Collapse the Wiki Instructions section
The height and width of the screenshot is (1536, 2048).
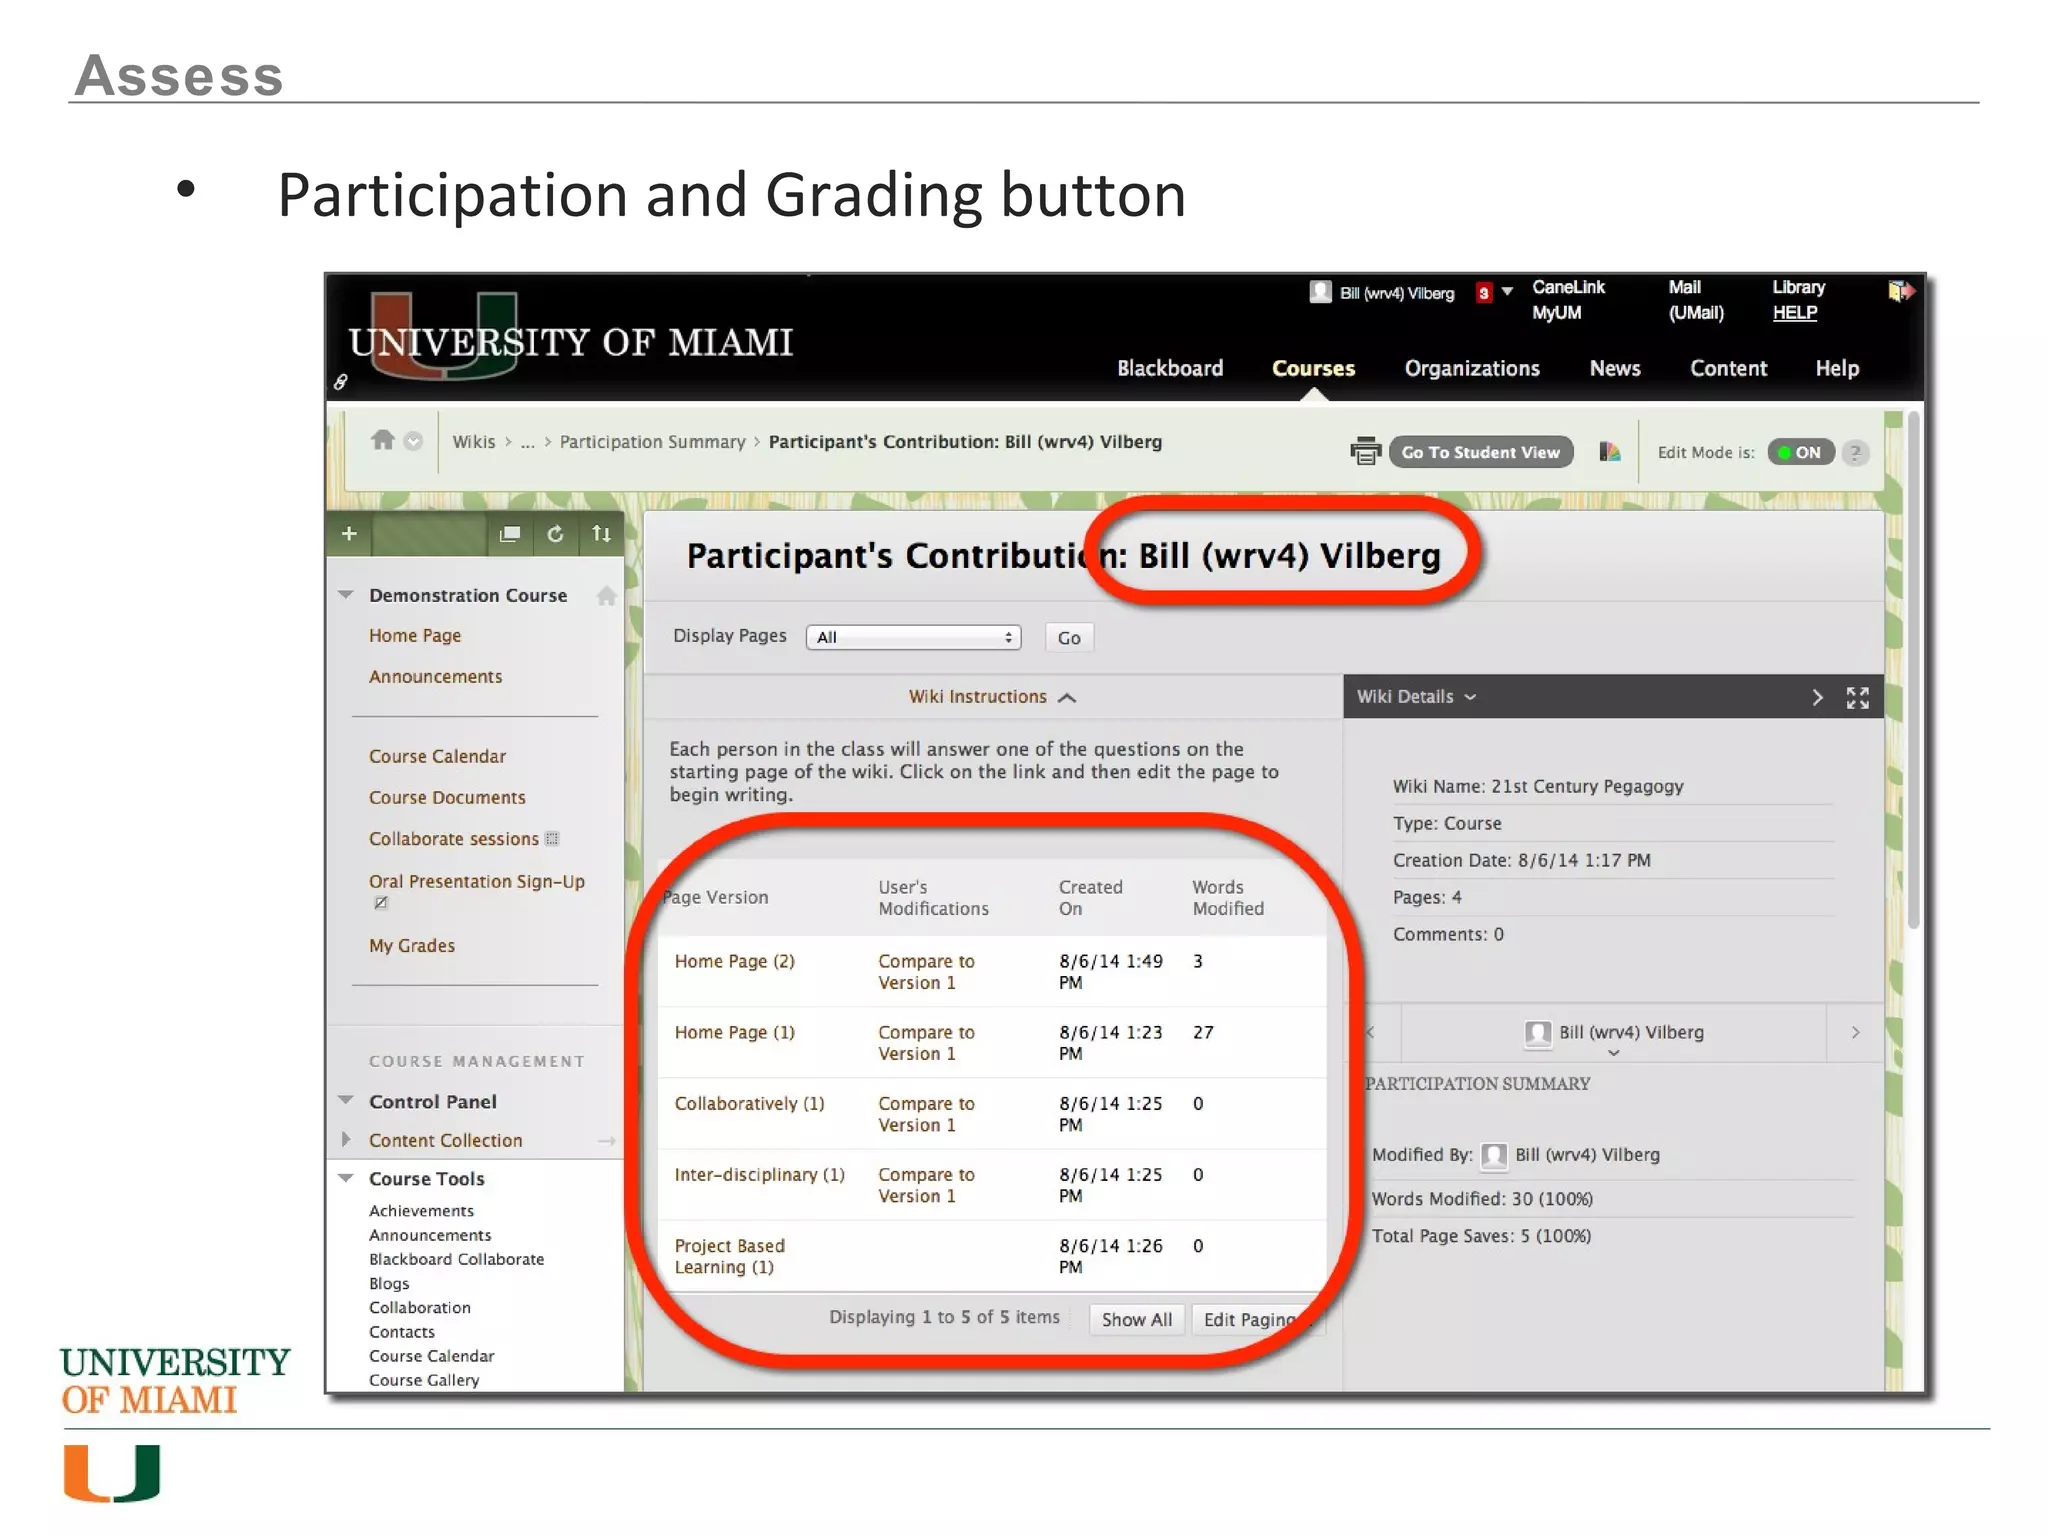992,696
